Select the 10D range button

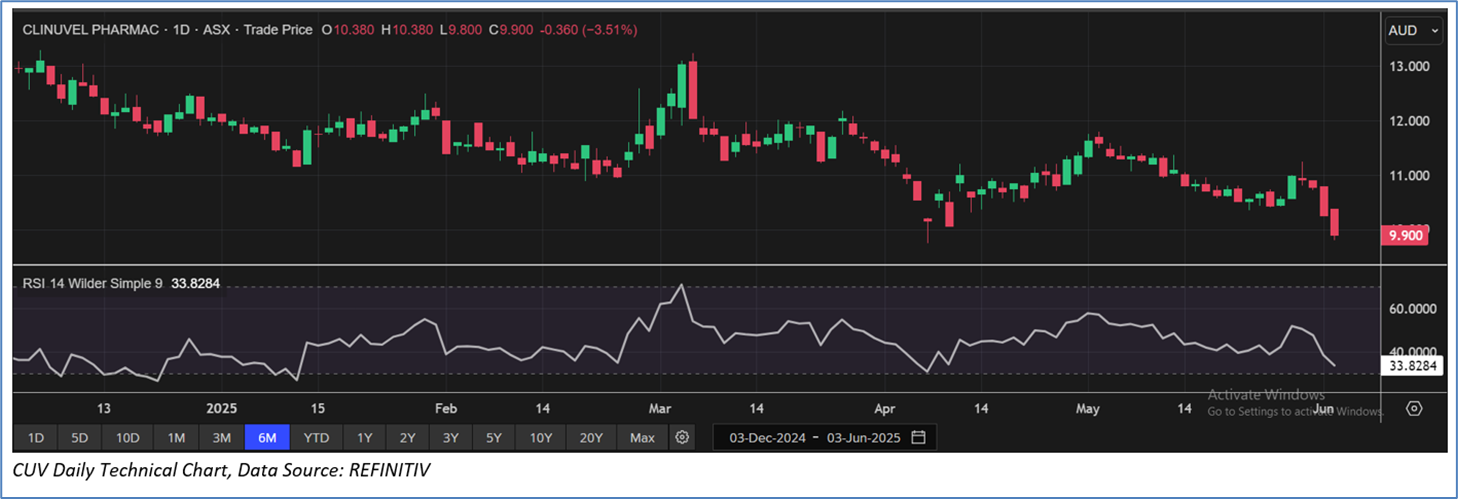coord(127,438)
